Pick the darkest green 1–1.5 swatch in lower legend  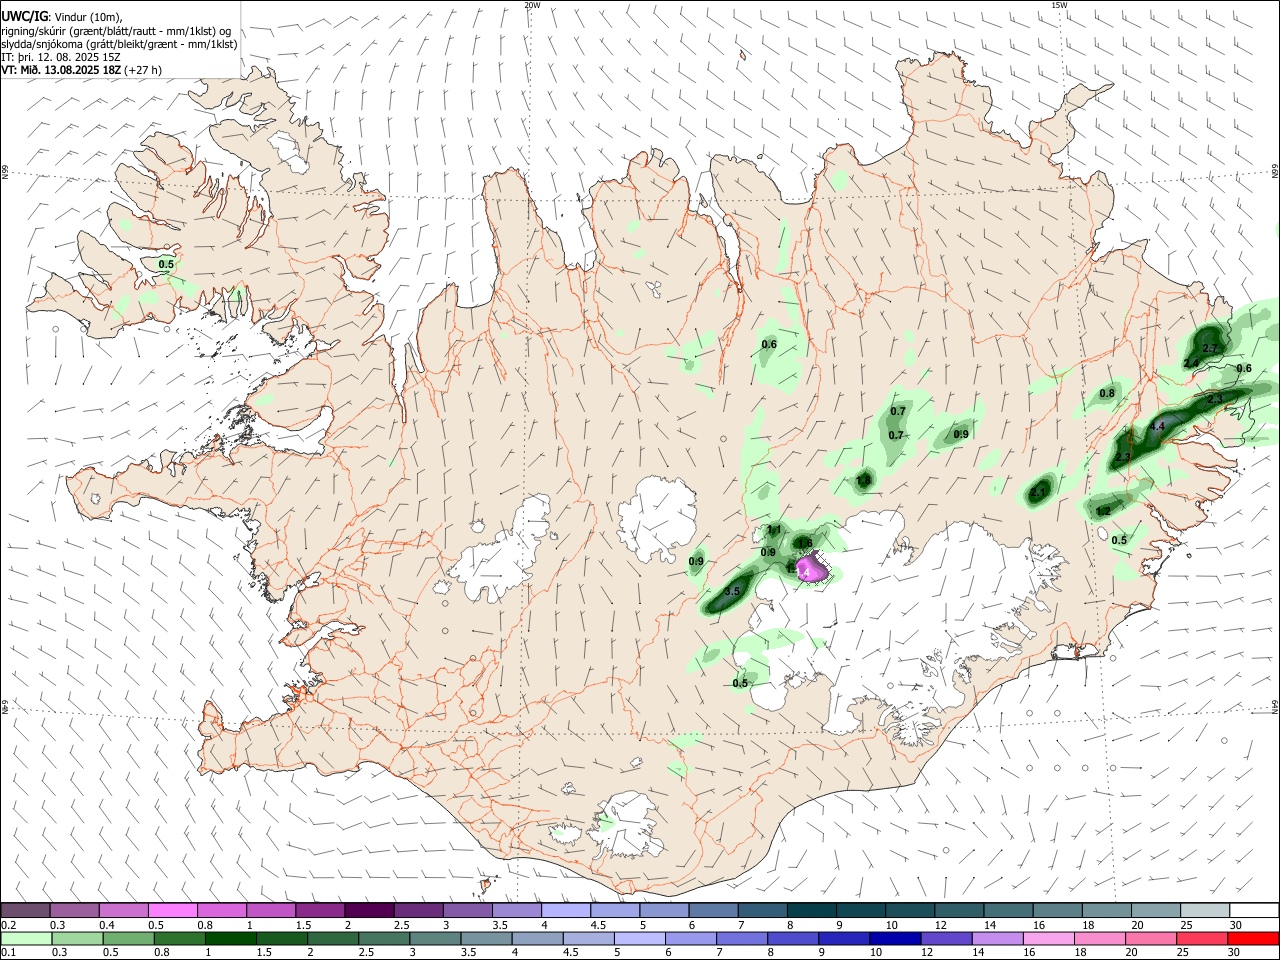click(x=230, y=938)
